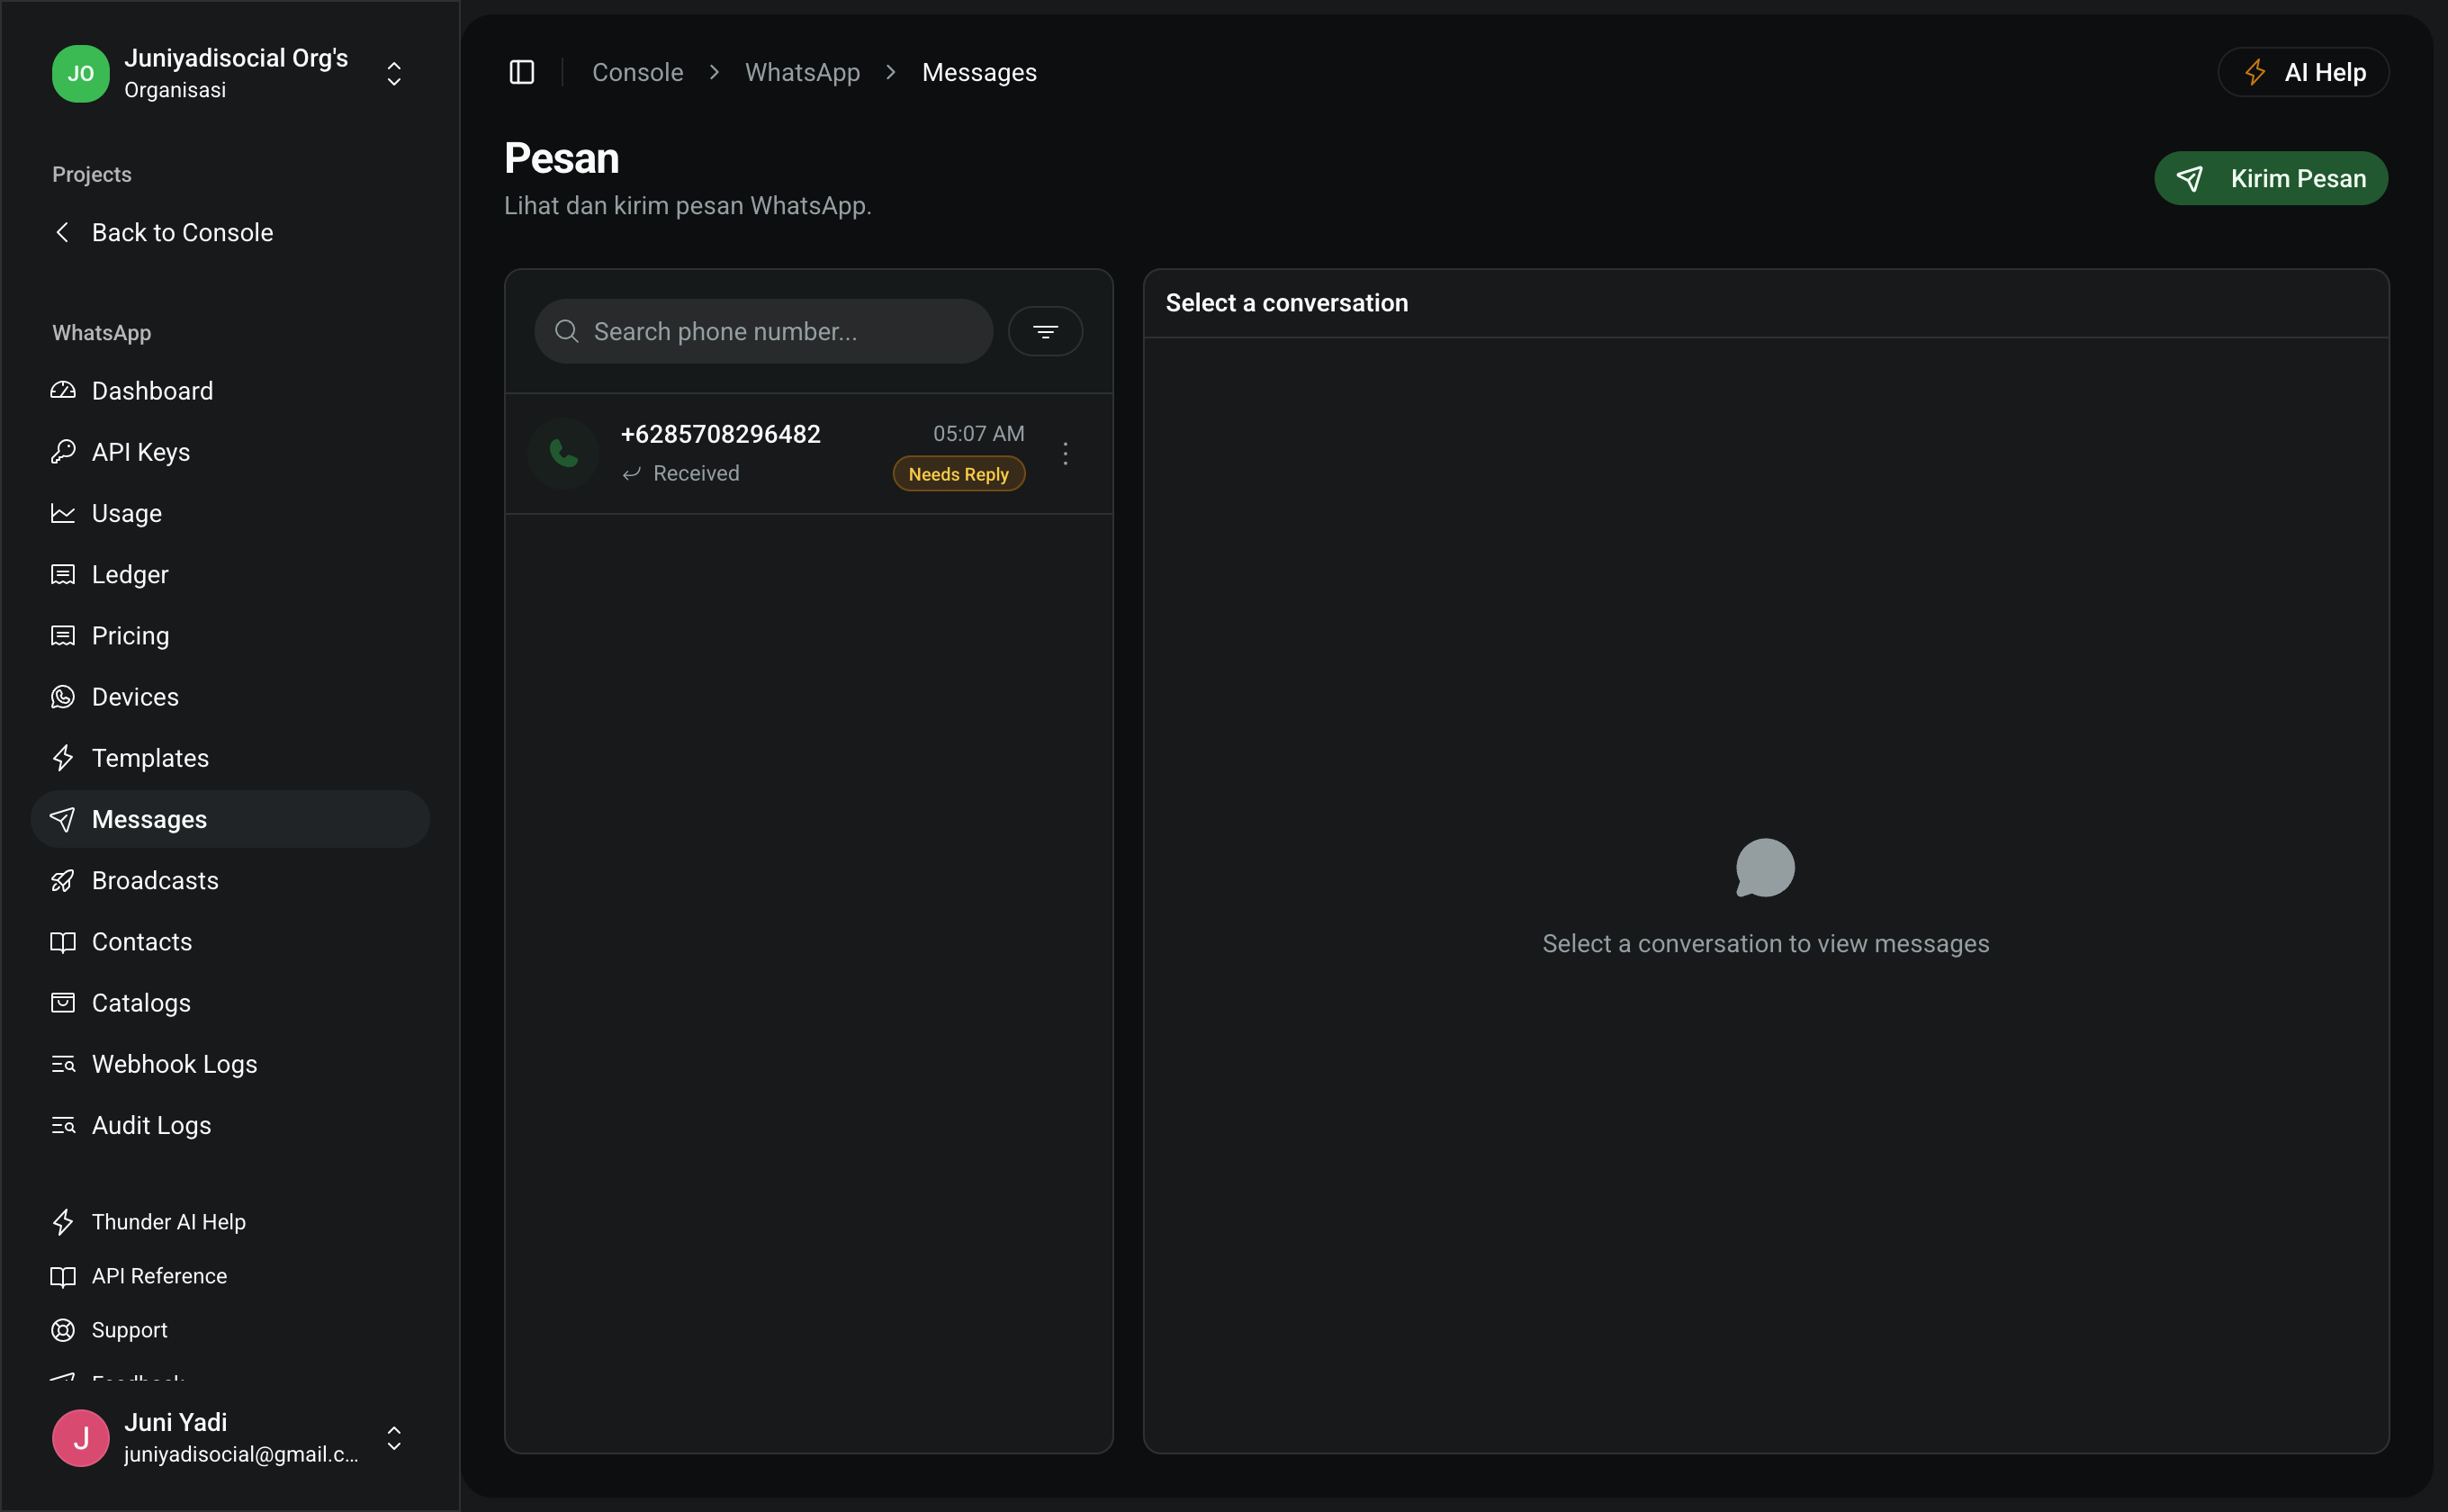Open Support link in sidebar
The image size is (2448, 1512).
(230, 1330)
